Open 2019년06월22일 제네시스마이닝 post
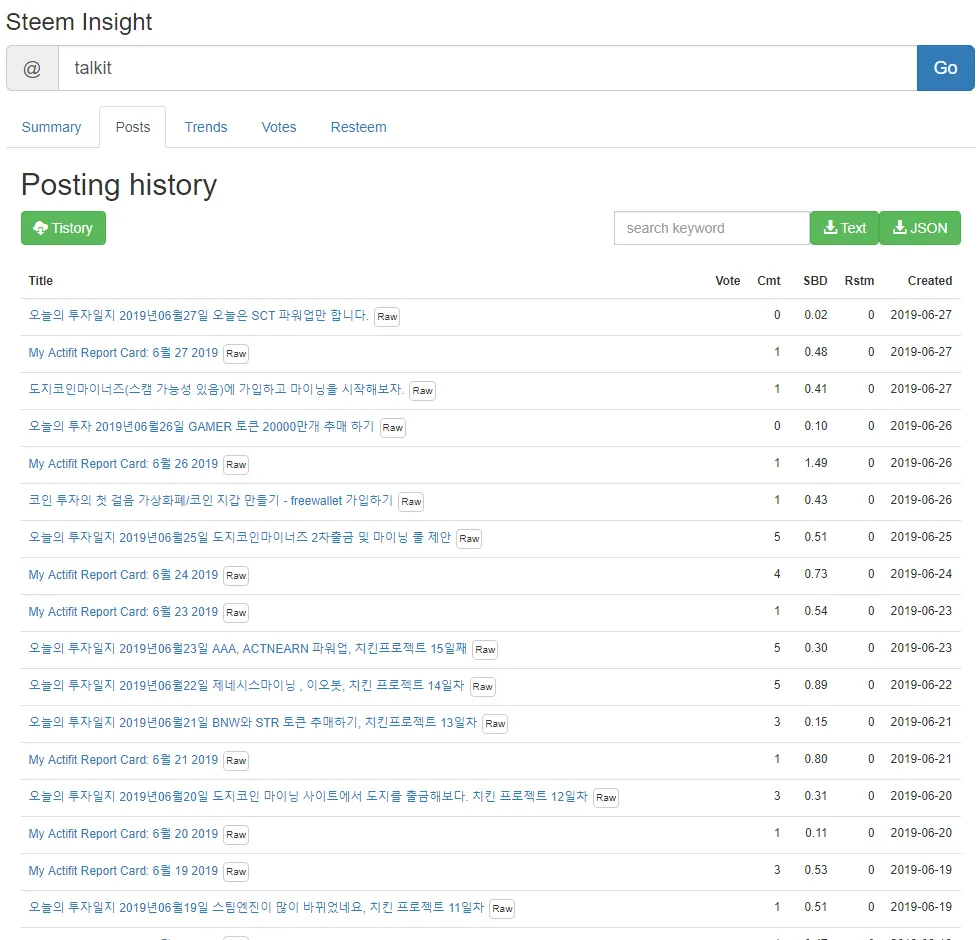This screenshot has height=940, width=979. [247, 685]
